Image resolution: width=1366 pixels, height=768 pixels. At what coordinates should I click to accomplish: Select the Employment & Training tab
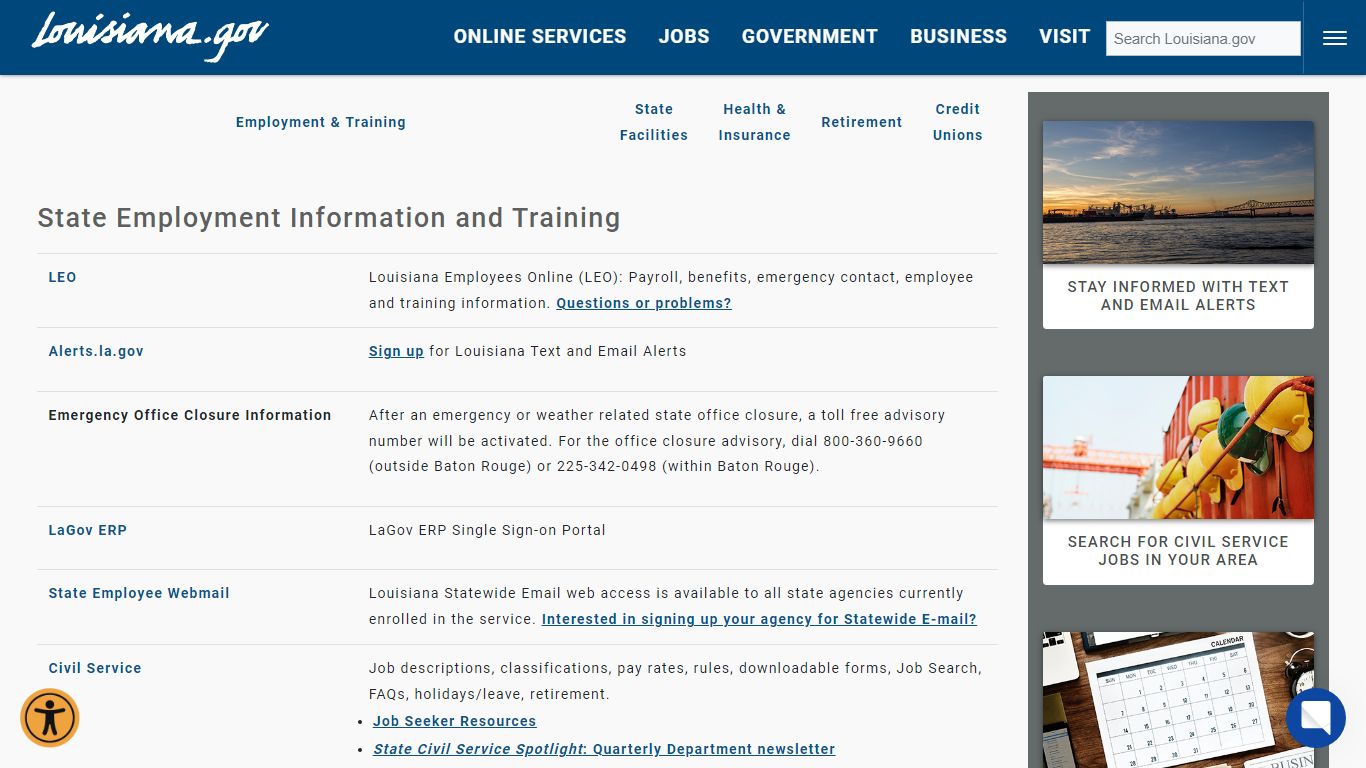click(x=320, y=122)
